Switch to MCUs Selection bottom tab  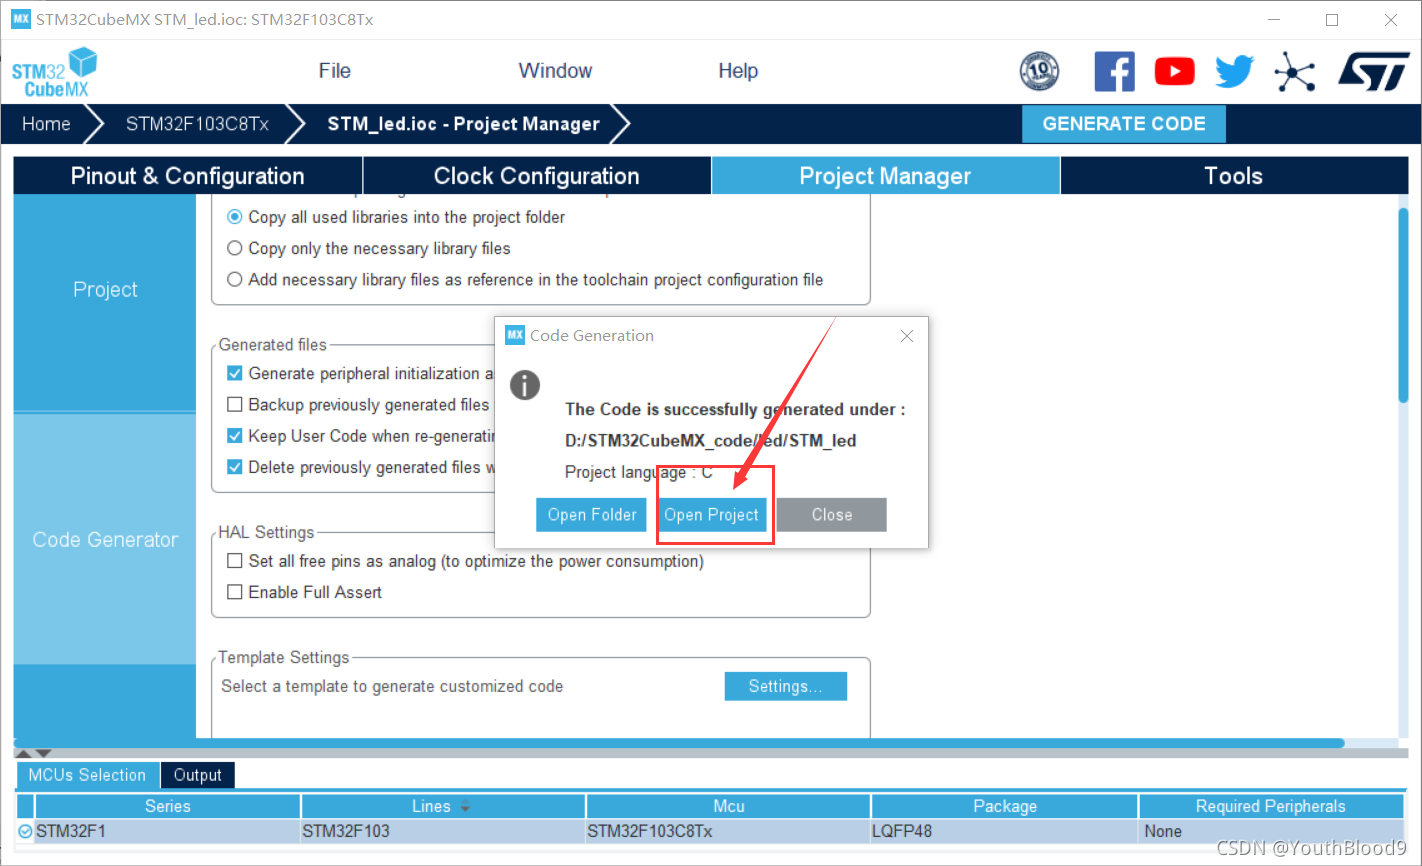87,775
